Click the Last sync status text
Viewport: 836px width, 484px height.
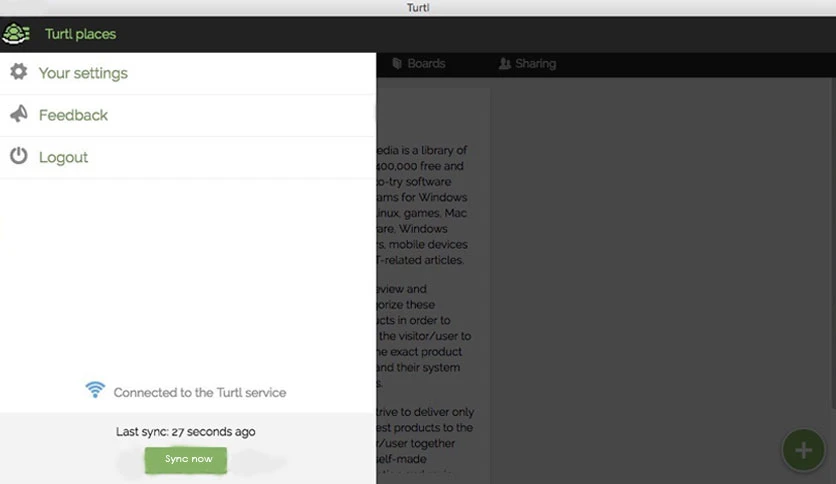[x=186, y=432]
